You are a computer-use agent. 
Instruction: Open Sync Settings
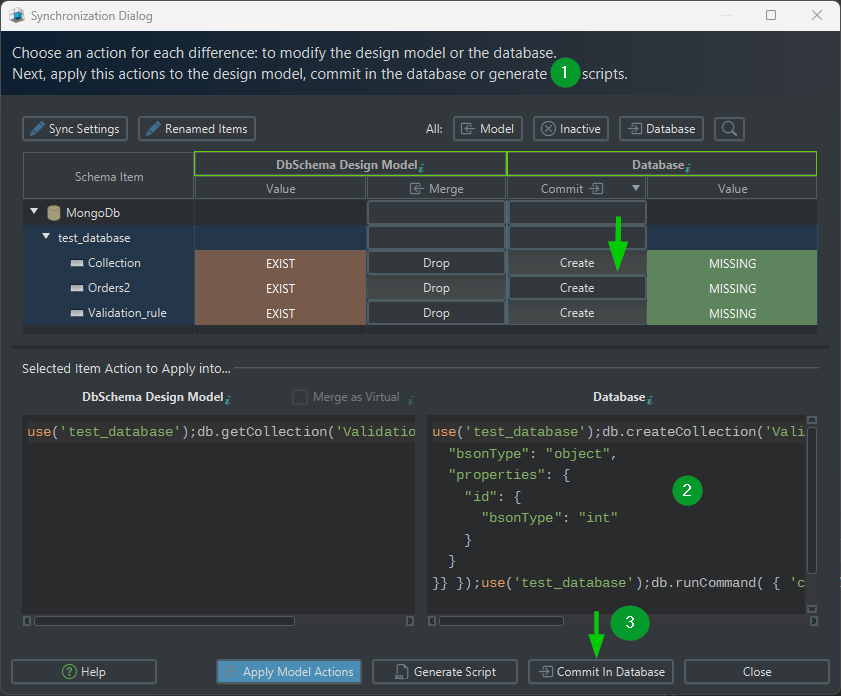(75, 129)
